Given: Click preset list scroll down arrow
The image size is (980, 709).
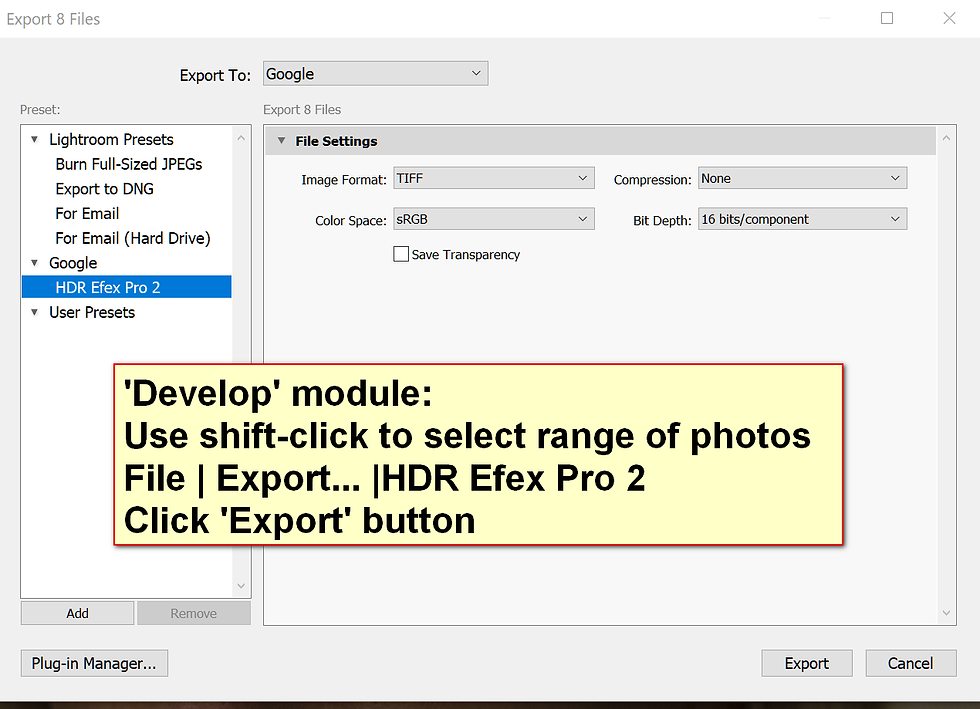Looking at the screenshot, I should (241, 586).
